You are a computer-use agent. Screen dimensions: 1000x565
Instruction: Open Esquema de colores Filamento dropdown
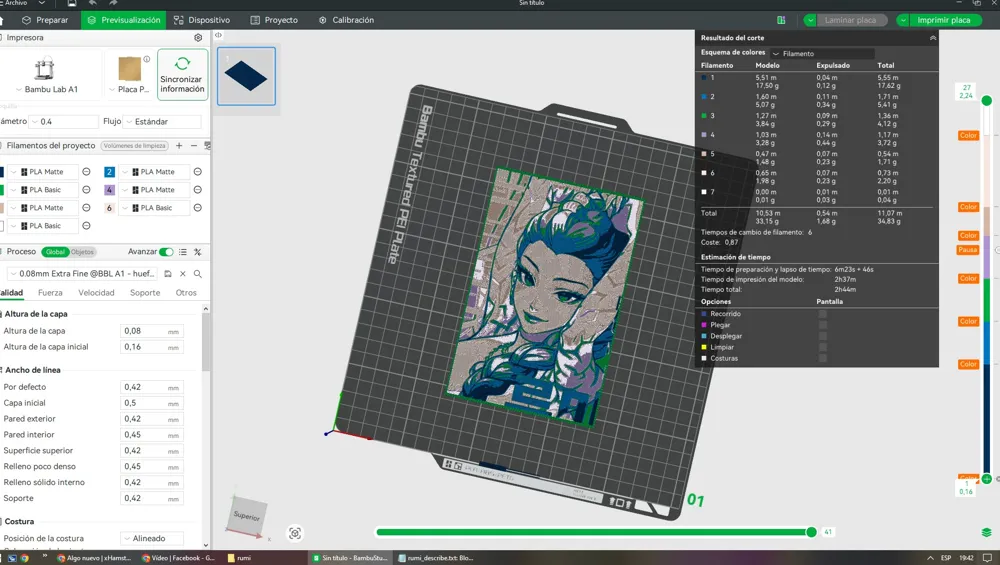coord(822,54)
